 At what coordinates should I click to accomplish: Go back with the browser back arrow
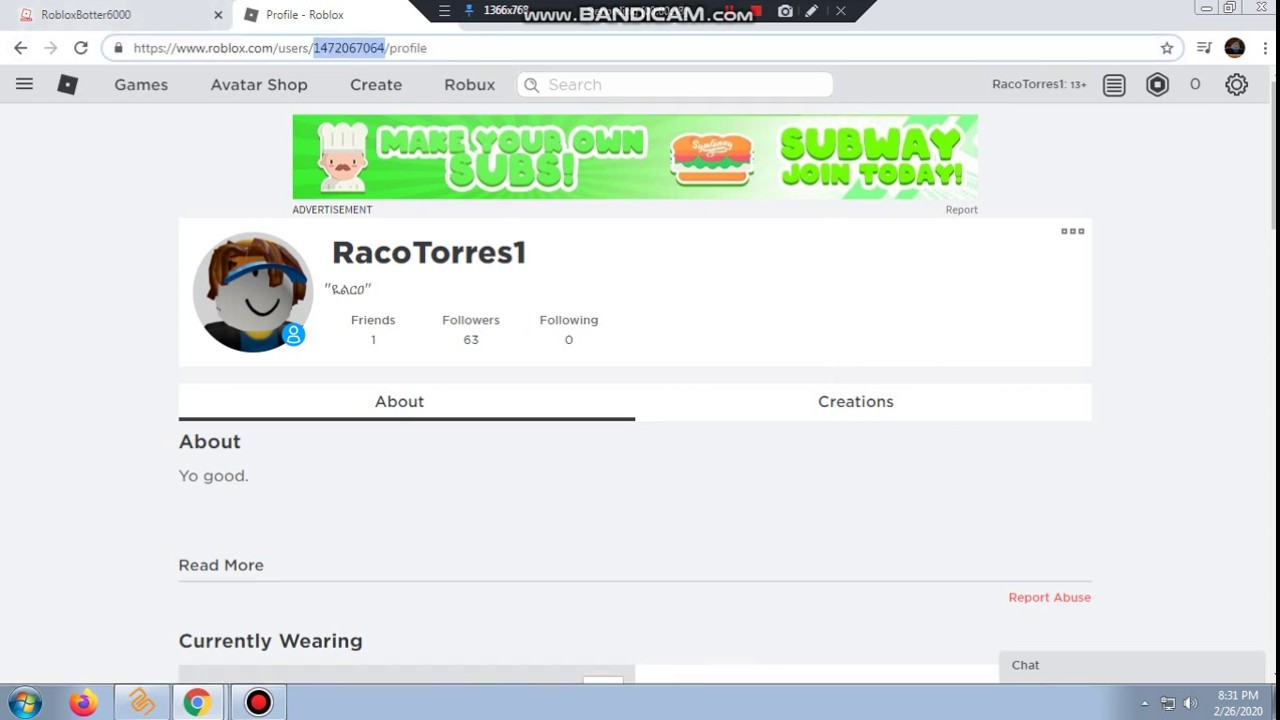tap(21, 48)
